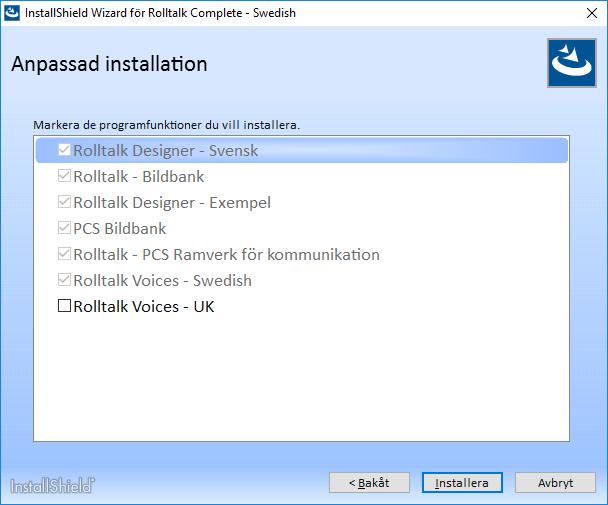Toggle Rolltalk Designer - Exempel checkbox
The width and height of the screenshot is (608, 505).
coord(64,202)
